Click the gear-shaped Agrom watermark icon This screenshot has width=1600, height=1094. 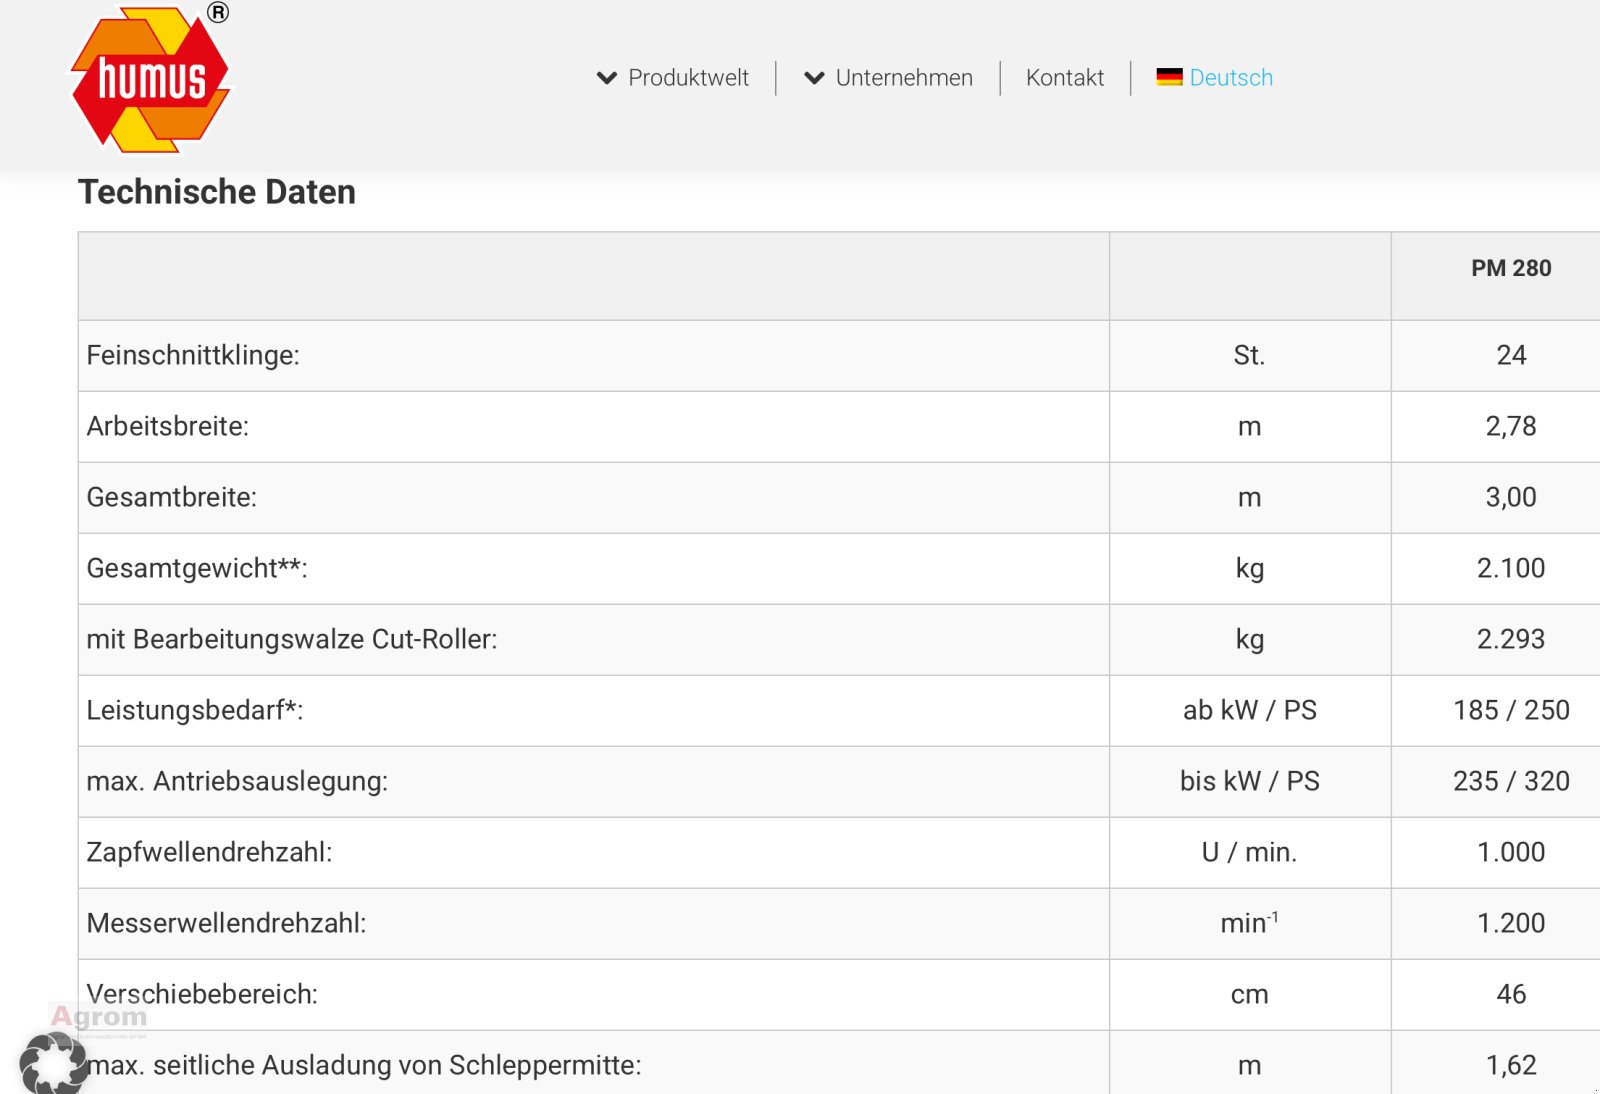[x=52, y=1063]
